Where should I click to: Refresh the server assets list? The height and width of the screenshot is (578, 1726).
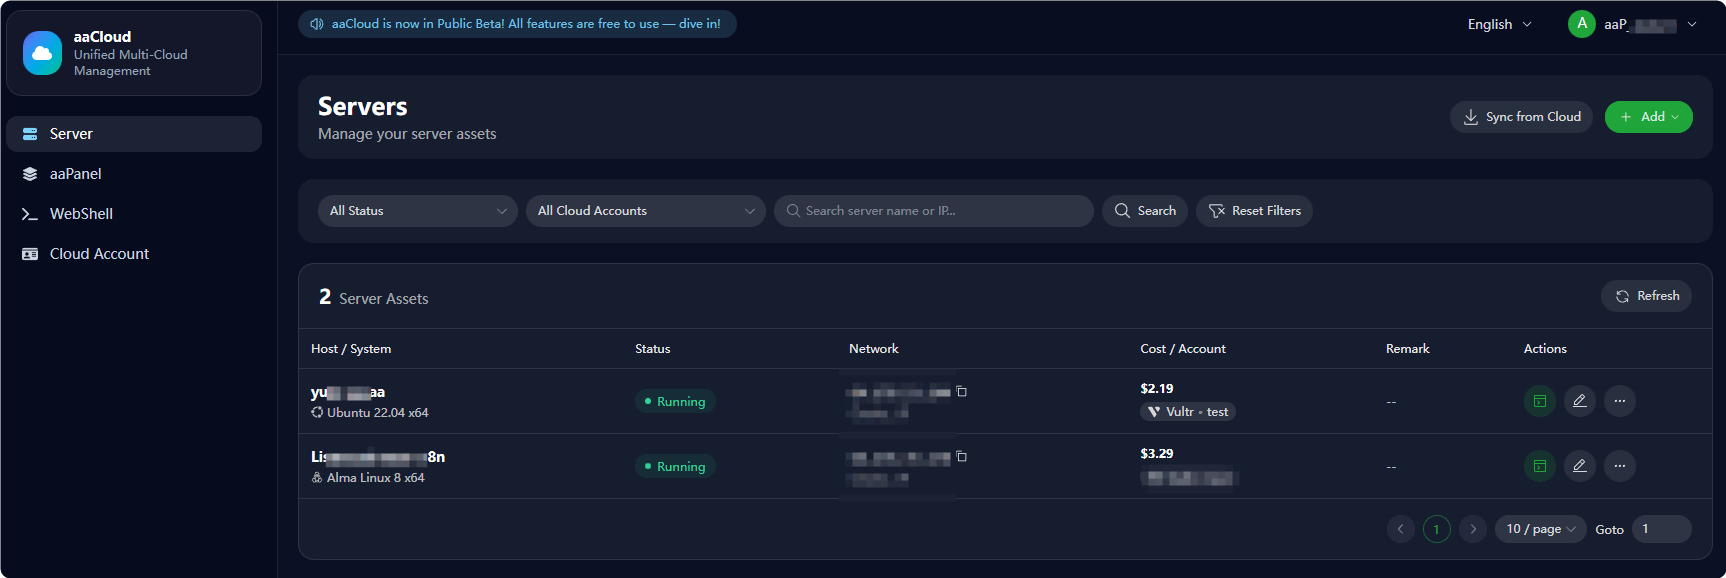pyautogui.click(x=1646, y=296)
